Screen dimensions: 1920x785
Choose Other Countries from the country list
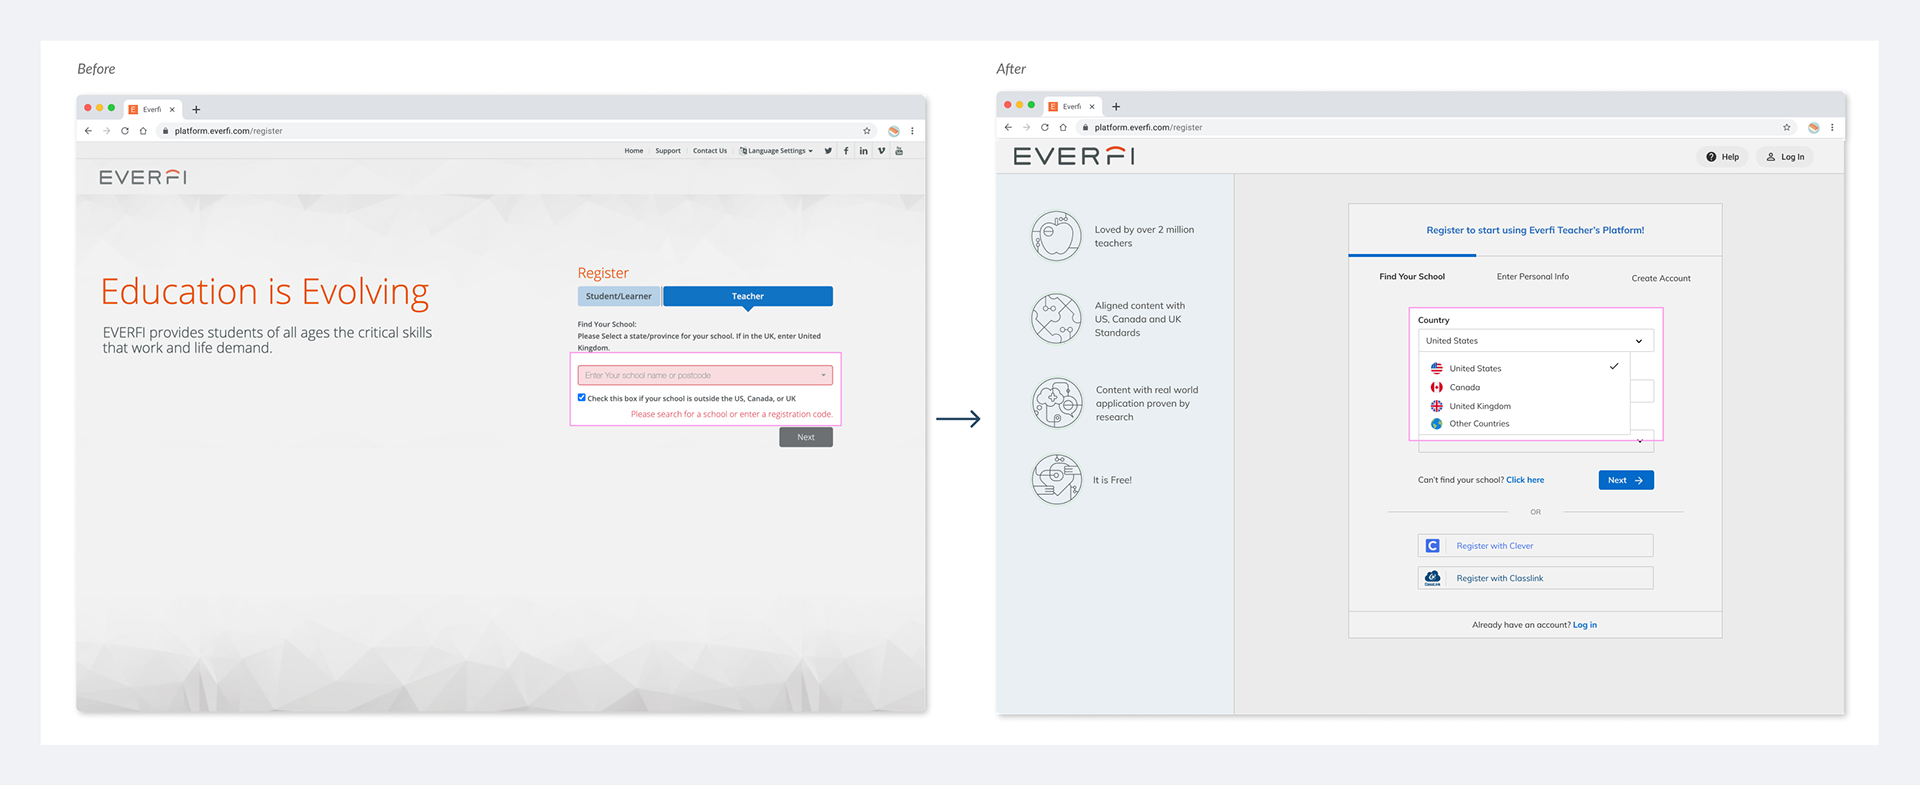[1524, 424]
